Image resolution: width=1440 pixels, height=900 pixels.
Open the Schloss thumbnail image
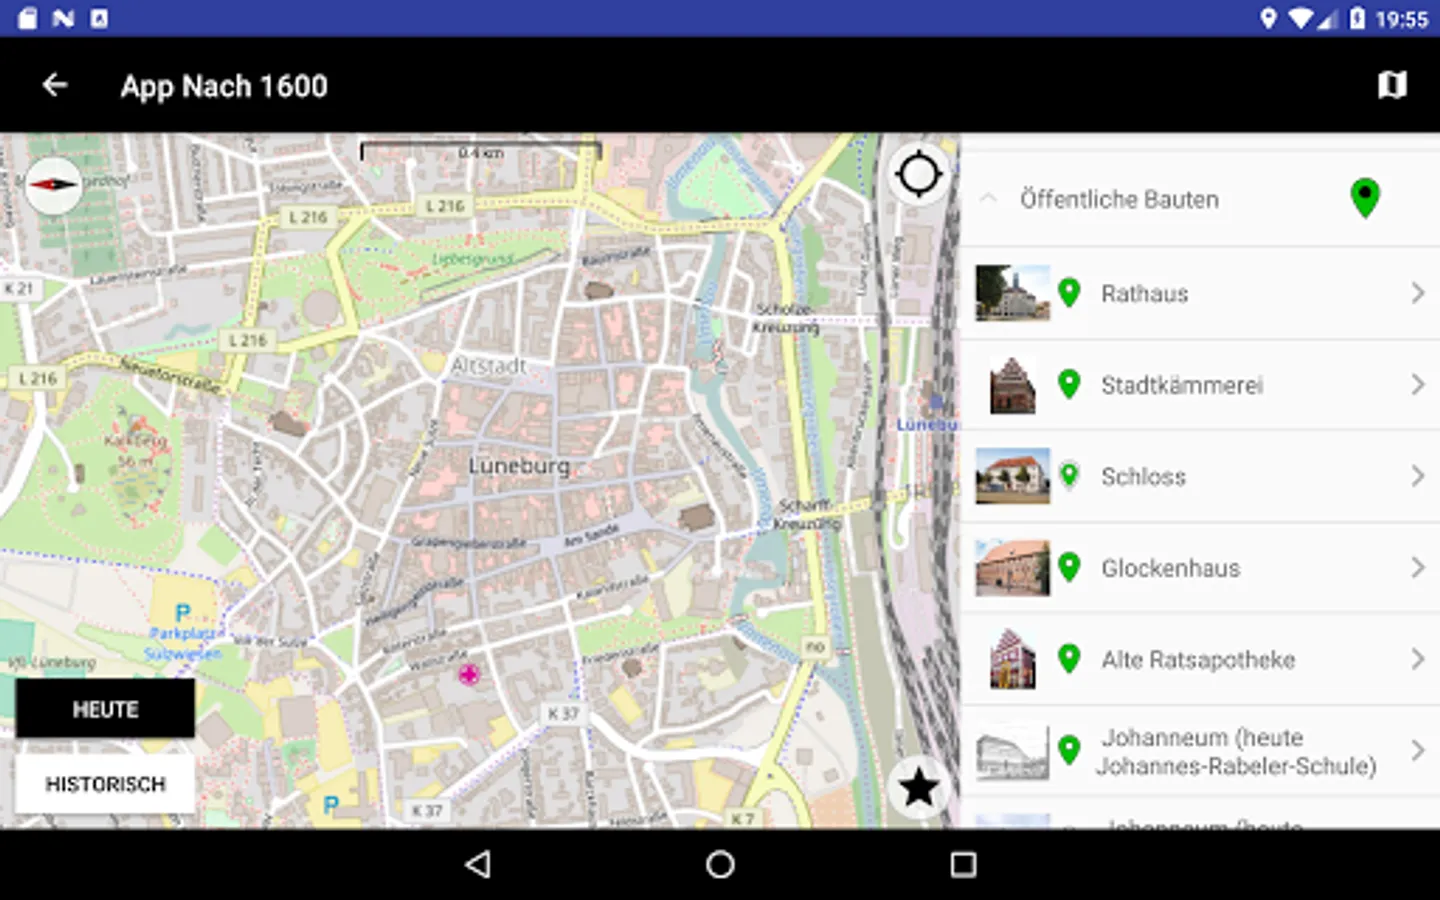click(1012, 476)
